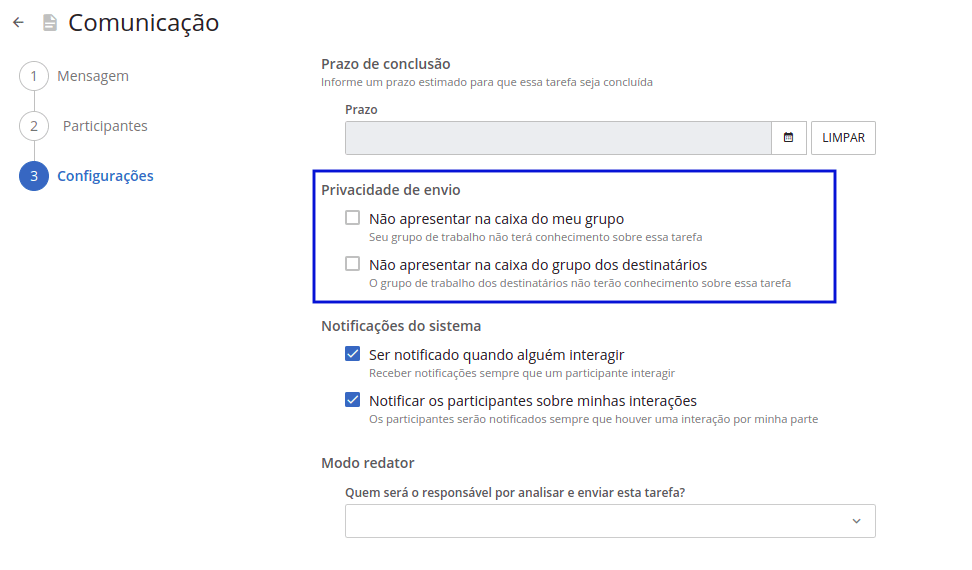Screen dimensions: 972x570
Task: Check 'Não apresentar na caixa do grupo dos destinatários'
Action: point(352,264)
